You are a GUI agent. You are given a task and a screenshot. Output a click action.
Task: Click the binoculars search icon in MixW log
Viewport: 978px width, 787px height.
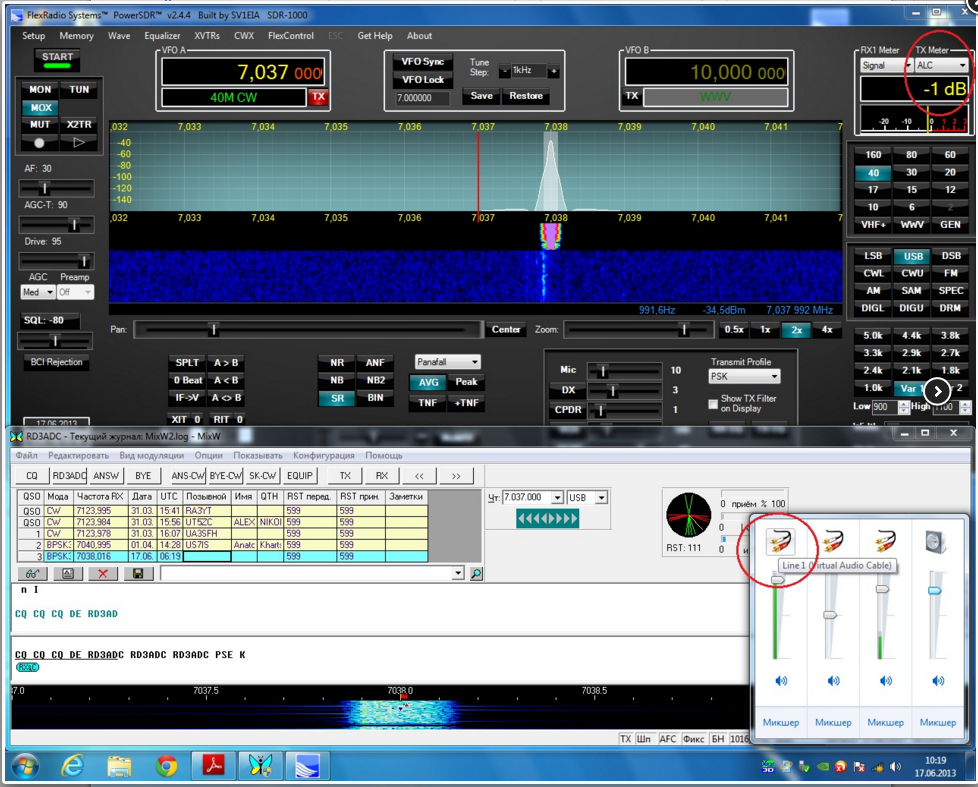(33, 574)
